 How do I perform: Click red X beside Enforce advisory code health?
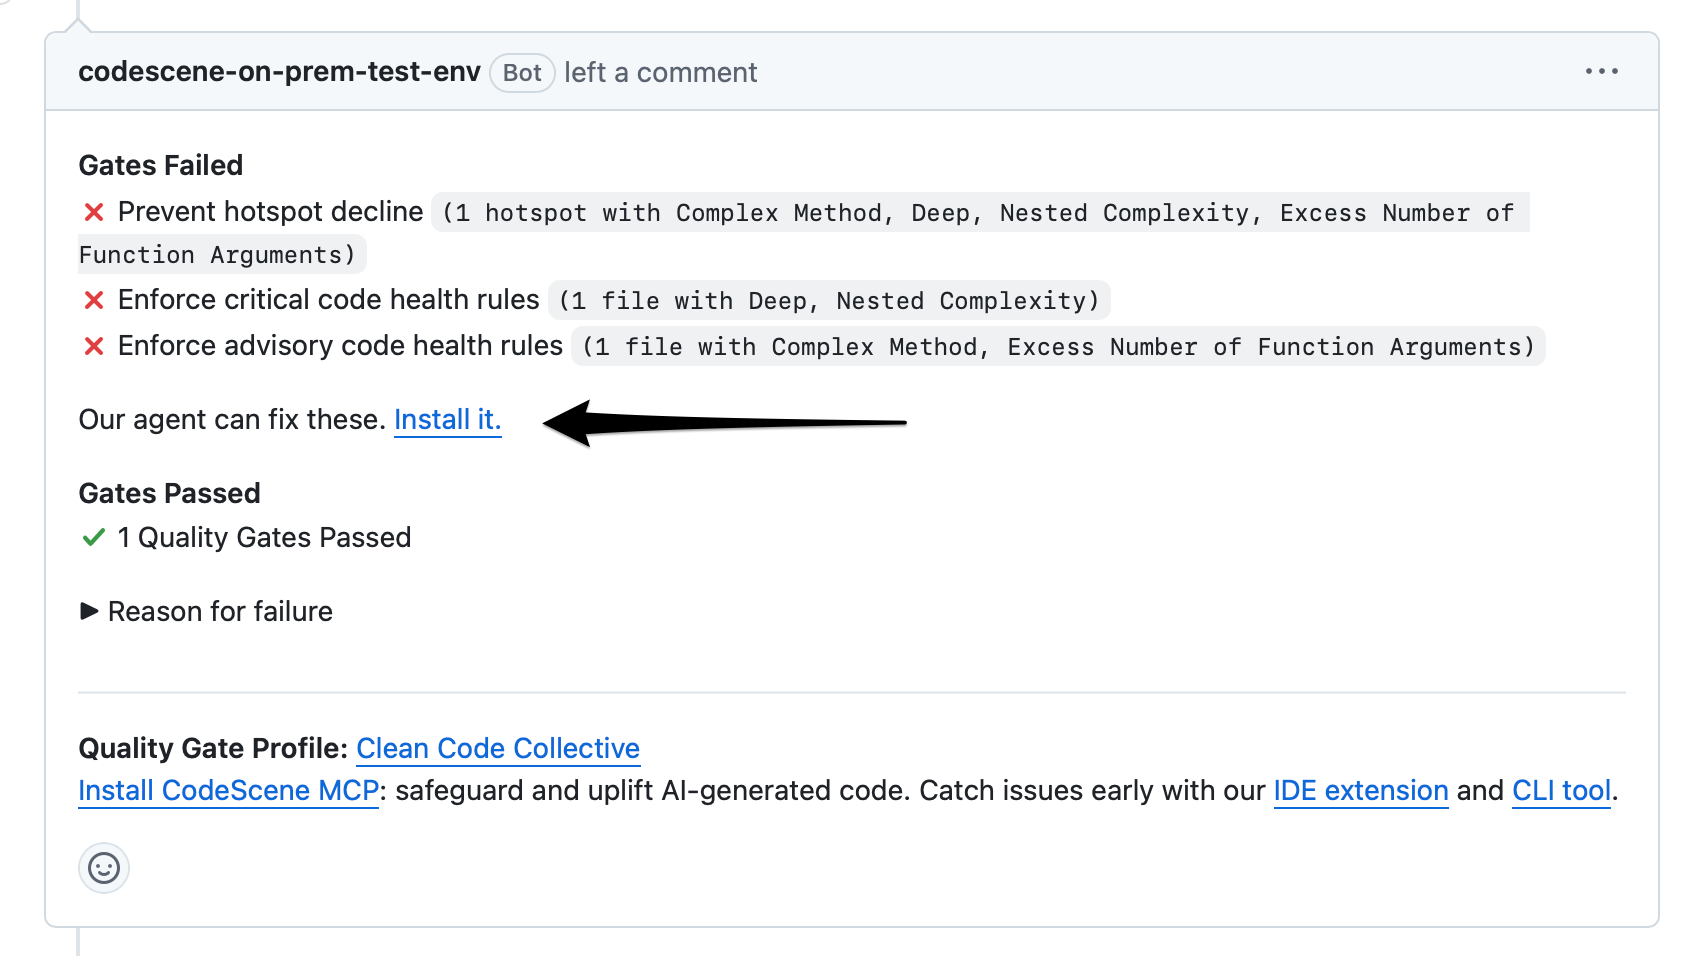[94, 346]
